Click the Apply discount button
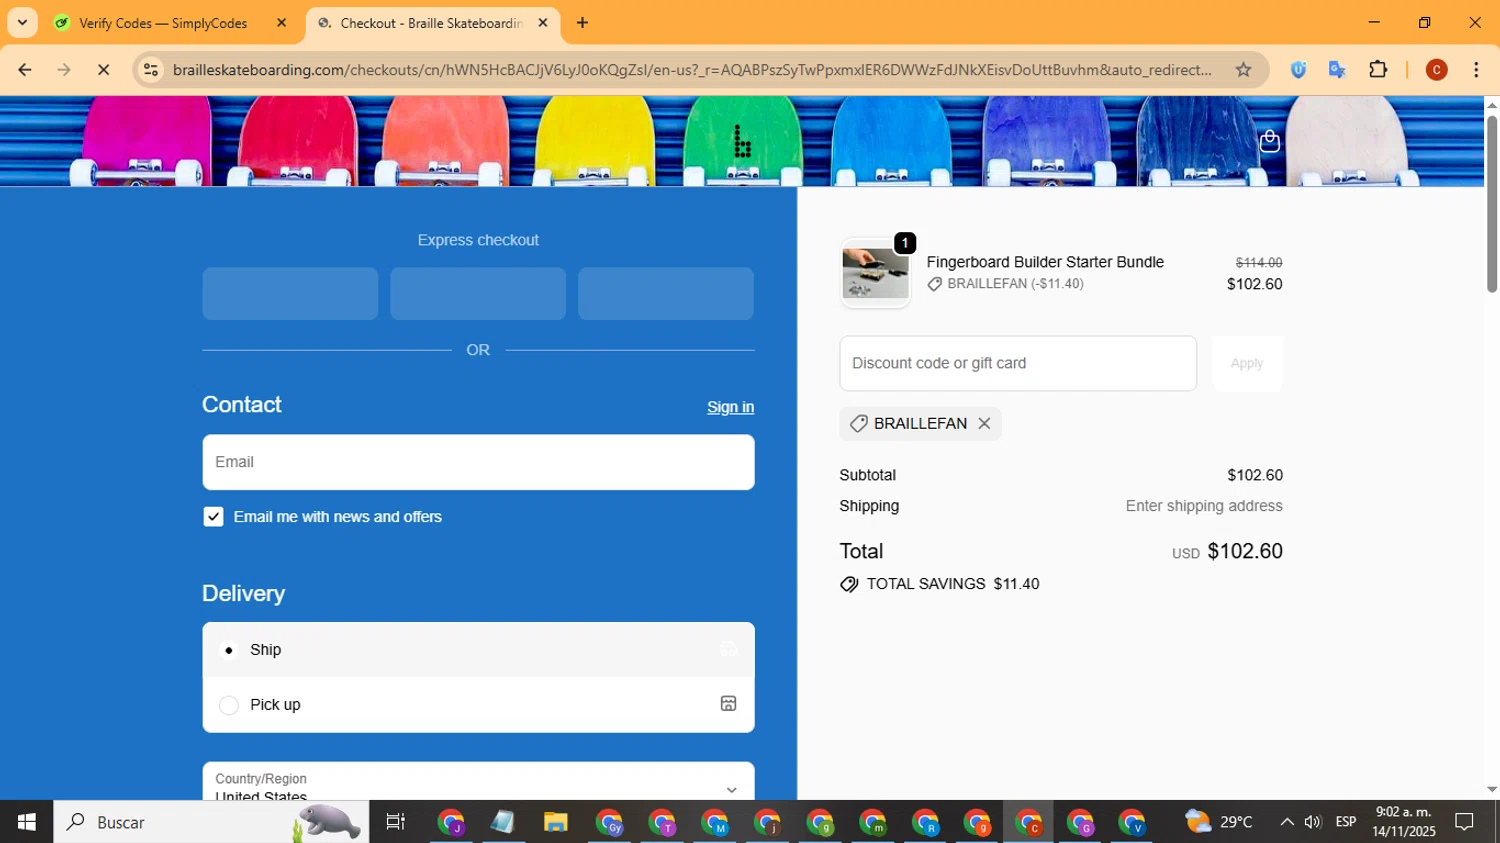Image resolution: width=1500 pixels, height=843 pixels. pos(1247,363)
